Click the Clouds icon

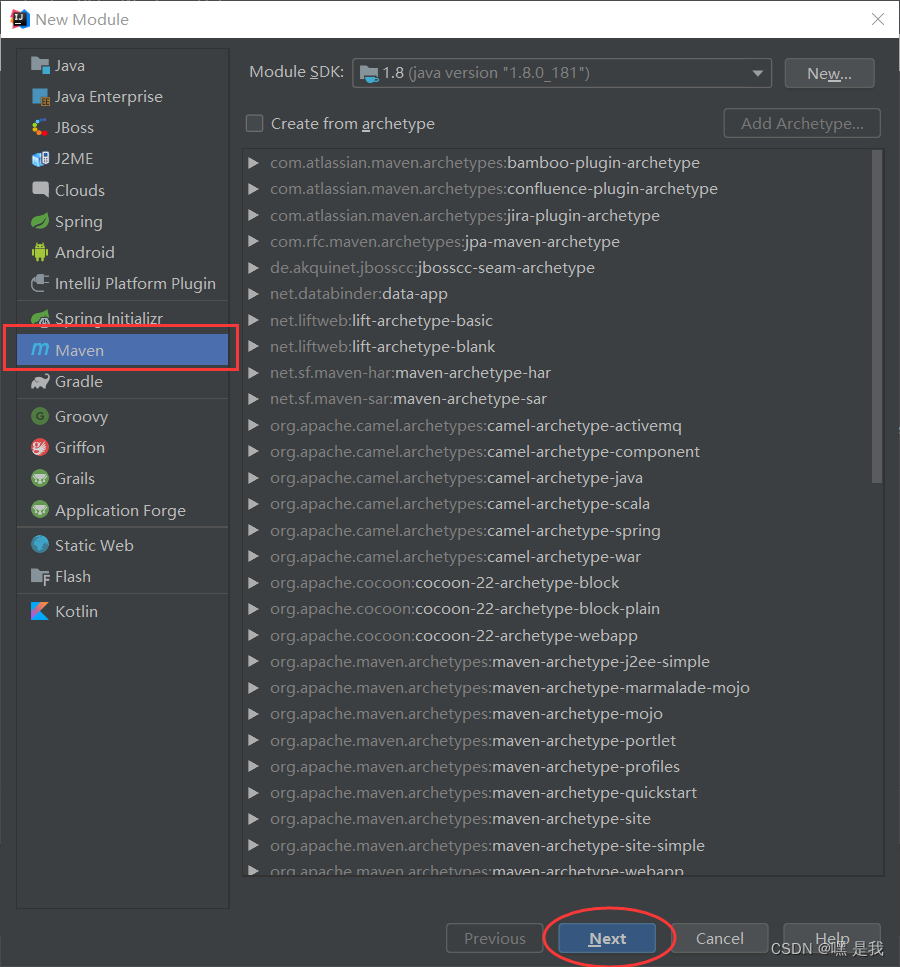tap(40, 189)
